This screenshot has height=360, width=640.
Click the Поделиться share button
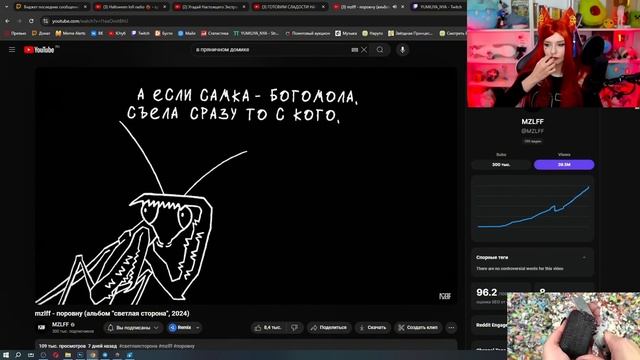click(329, 327)
